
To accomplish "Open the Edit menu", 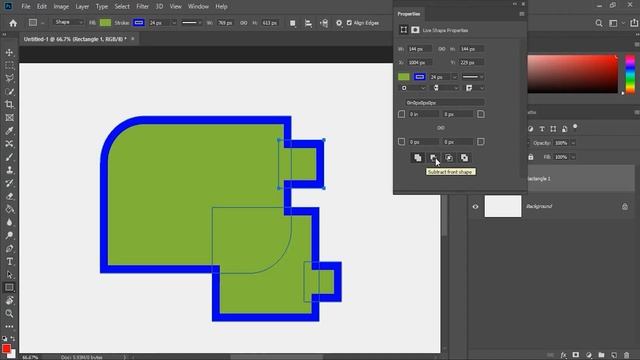I will coord(42,7).
